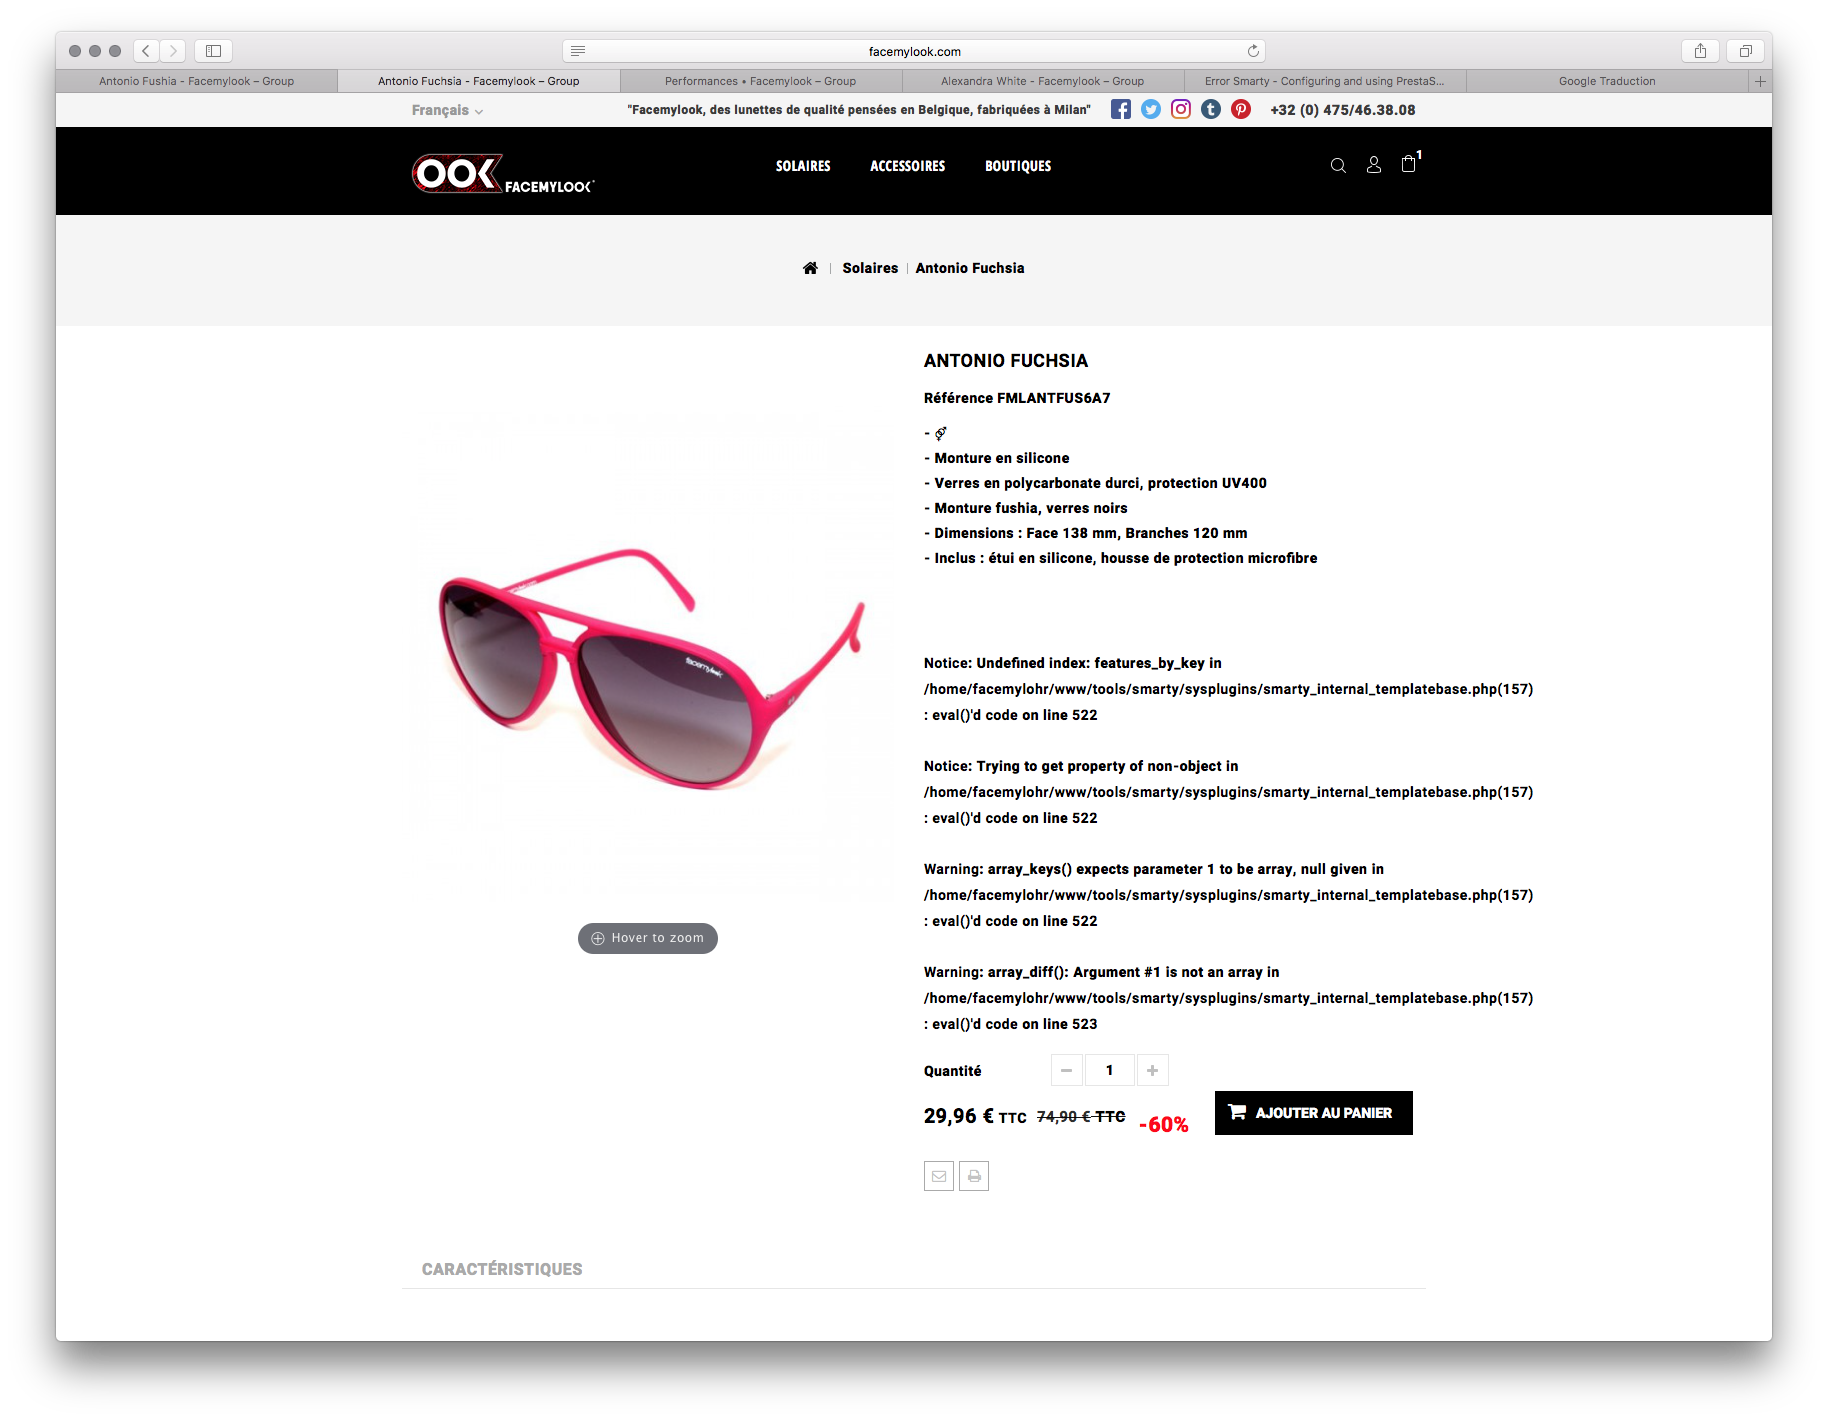Click the Solaires breadcrumb link
The width and height of the screenshot is (1828, 1421).
[870, 268]
